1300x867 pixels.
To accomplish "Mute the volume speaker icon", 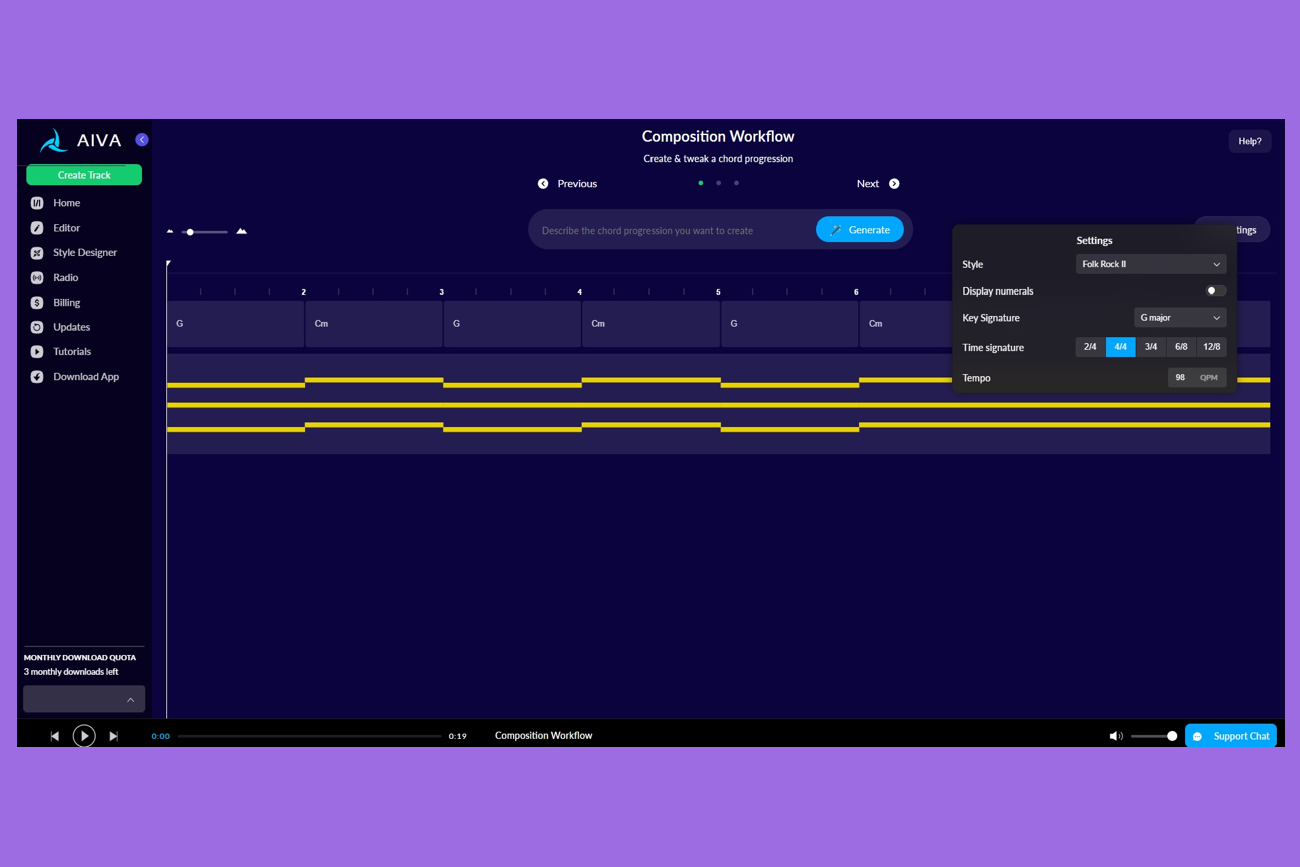I will coord(1115,736).
